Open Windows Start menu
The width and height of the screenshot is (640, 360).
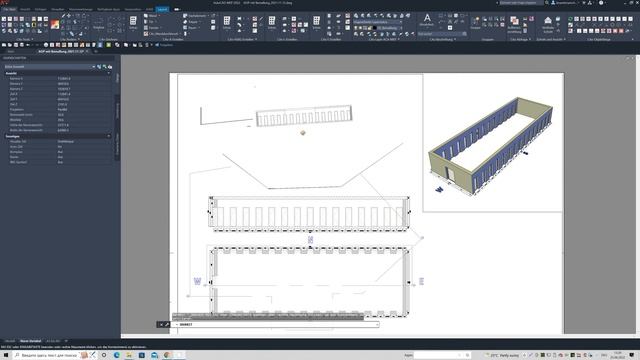pos(6,355)
